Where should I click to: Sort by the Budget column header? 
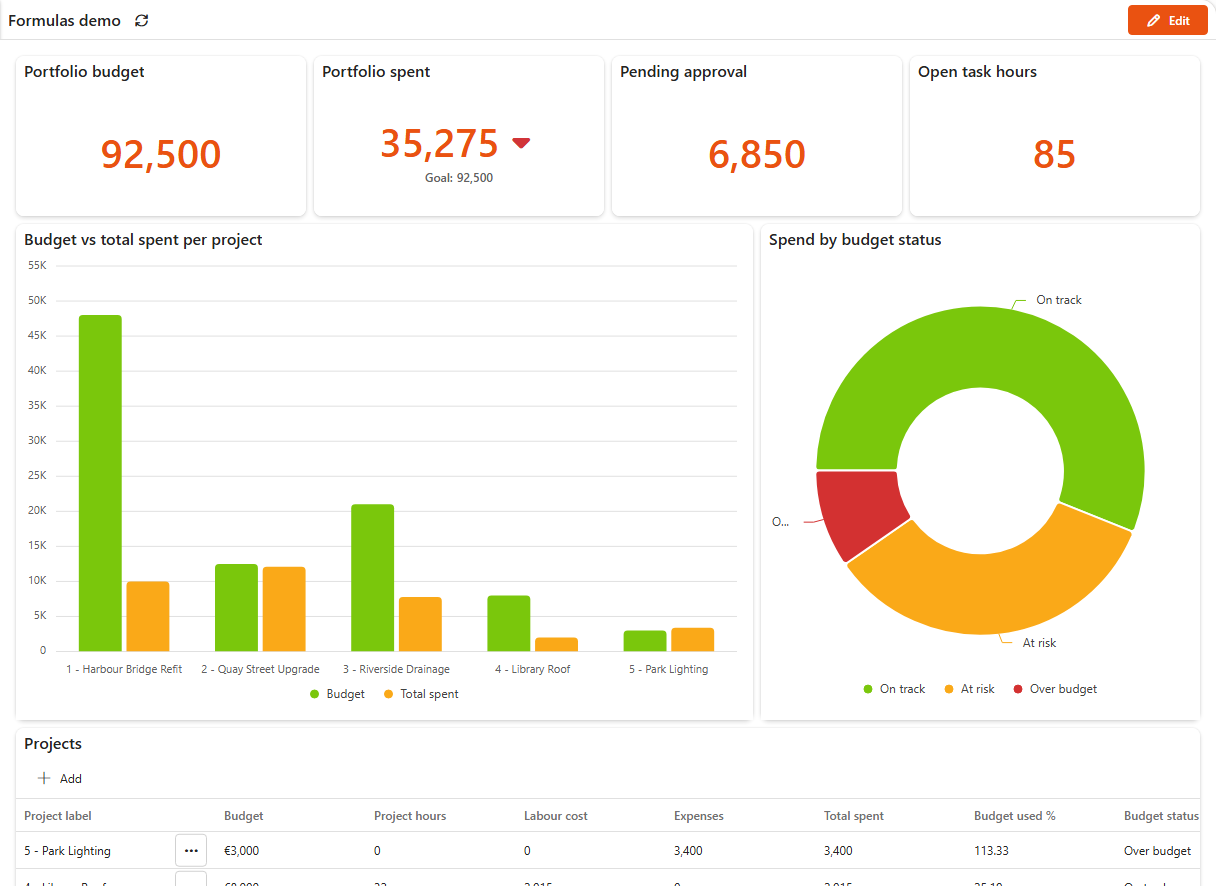244,816
